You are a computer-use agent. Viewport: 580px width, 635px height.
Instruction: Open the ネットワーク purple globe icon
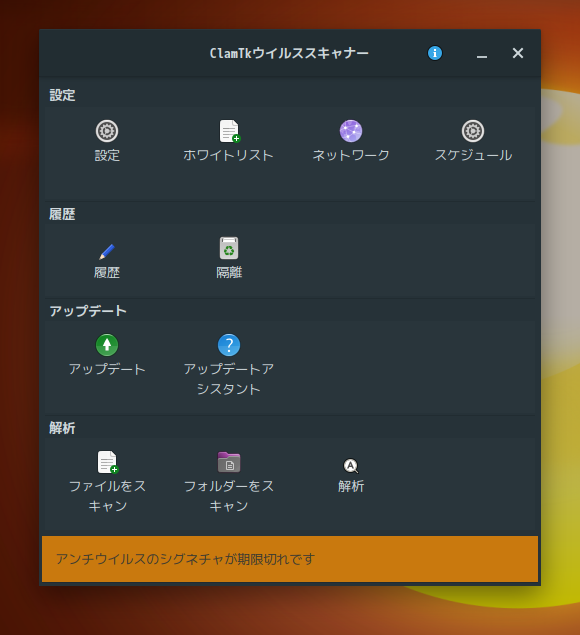[351, 131]
